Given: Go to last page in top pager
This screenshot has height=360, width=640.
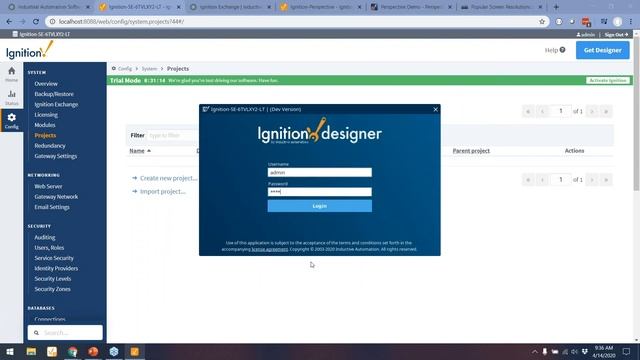Looking at the screenshot, I should click(x=606, y=111).
